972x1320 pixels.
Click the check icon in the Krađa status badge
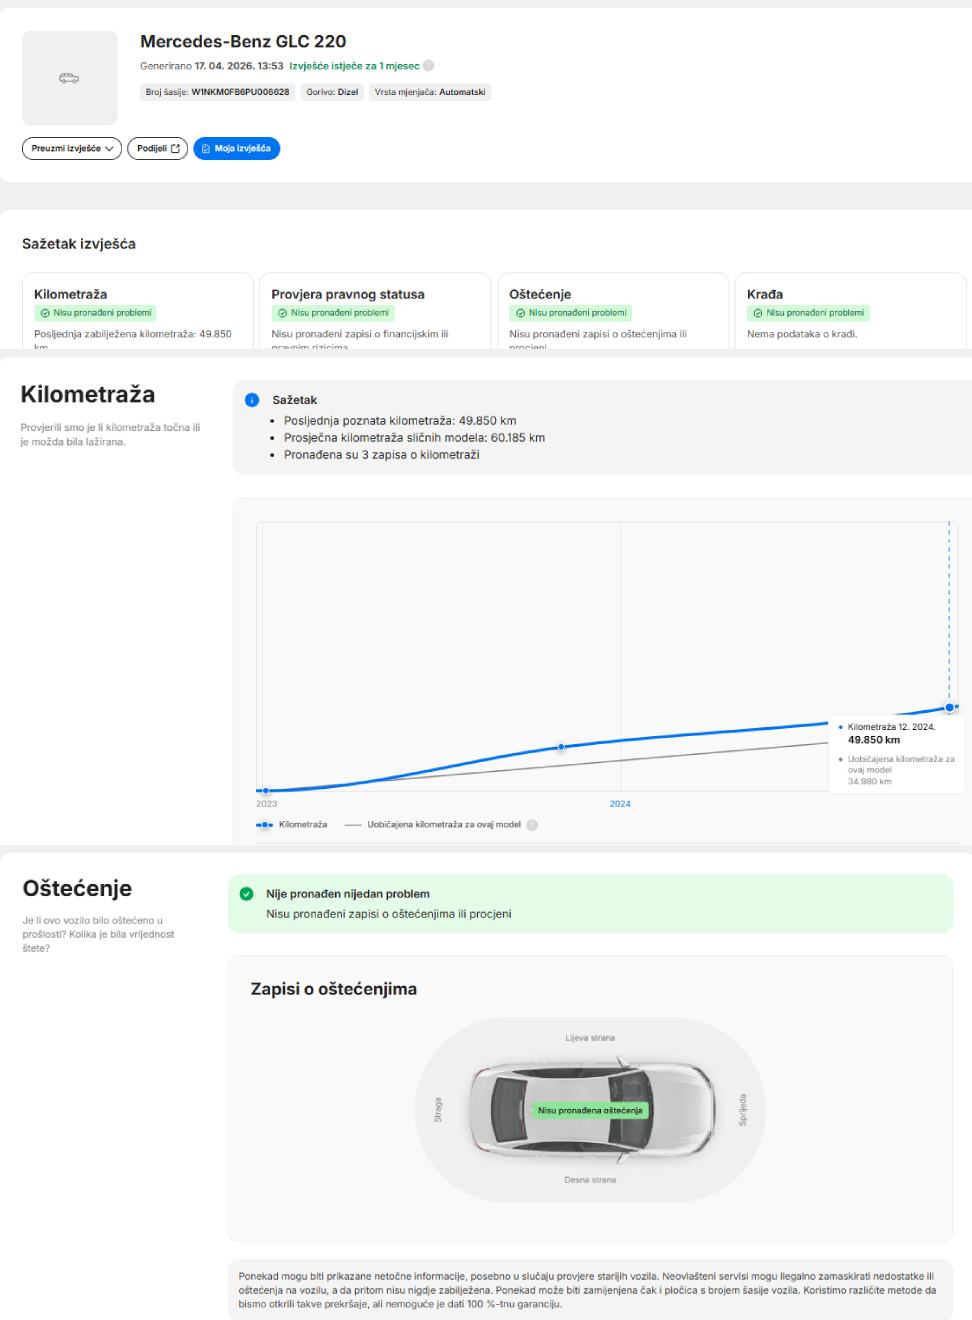[758, 313]
